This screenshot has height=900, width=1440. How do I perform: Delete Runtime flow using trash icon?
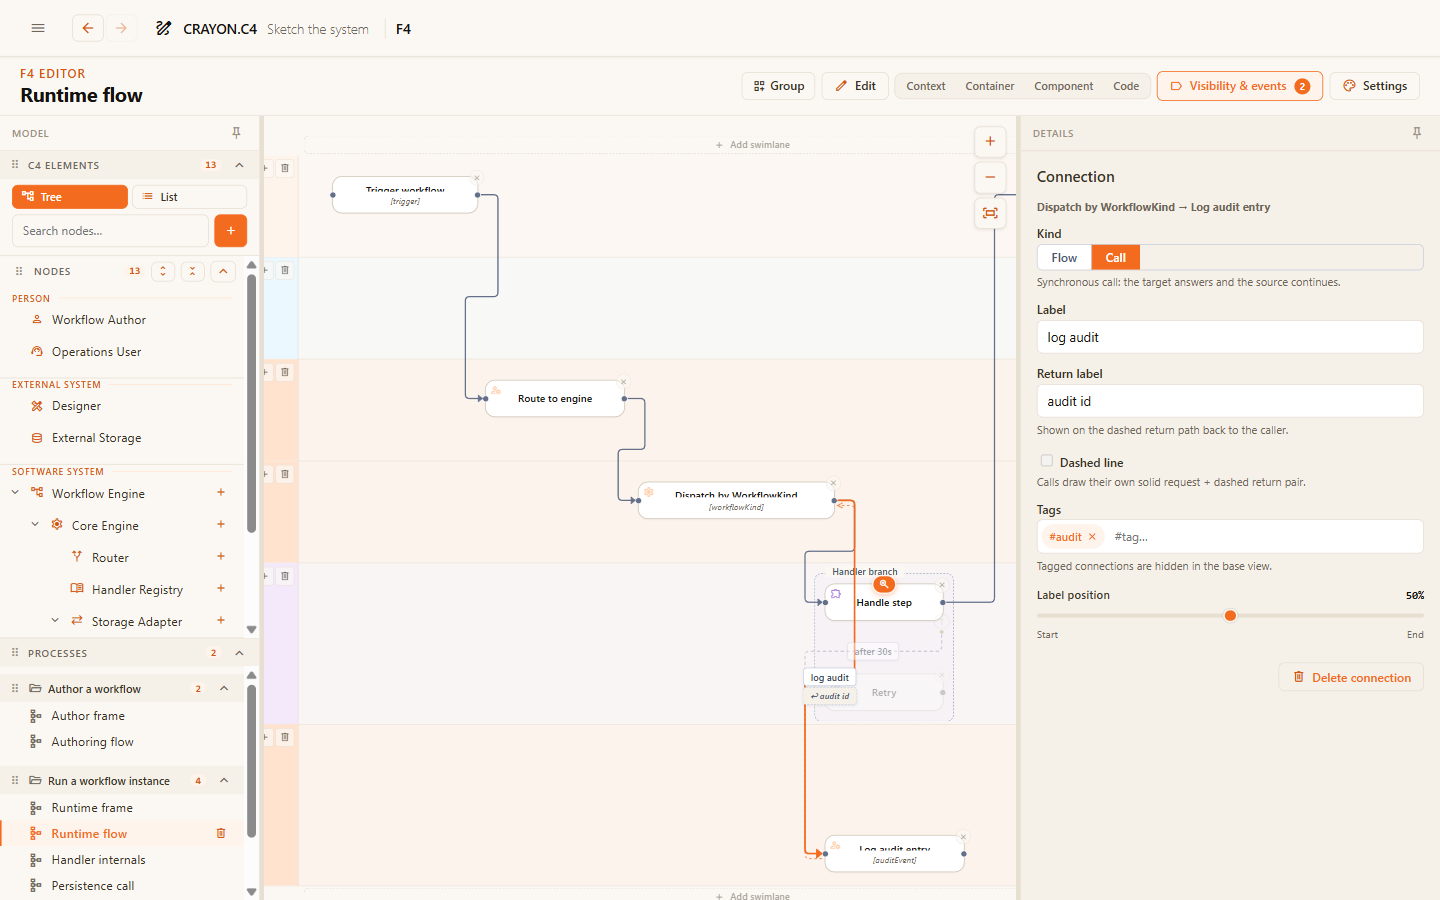pos(221,833)
